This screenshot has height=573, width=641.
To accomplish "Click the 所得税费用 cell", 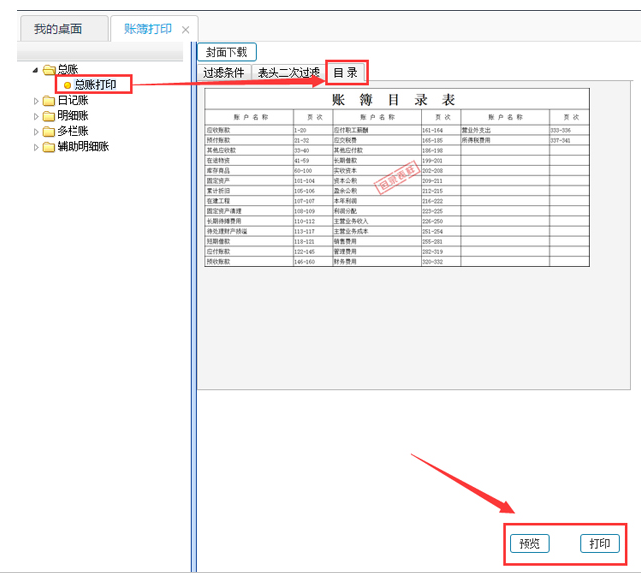I will 505,140.
